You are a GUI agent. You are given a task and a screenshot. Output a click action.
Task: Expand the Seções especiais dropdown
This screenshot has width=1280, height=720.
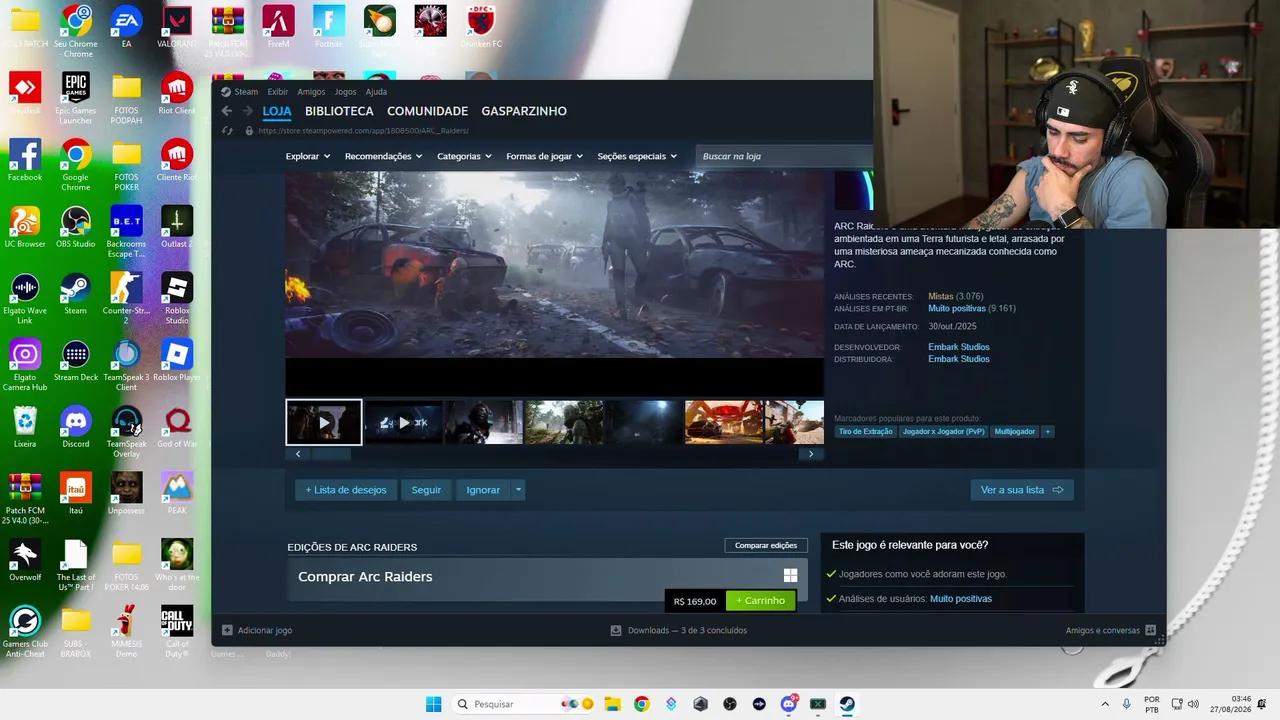[x=637, y=156]
